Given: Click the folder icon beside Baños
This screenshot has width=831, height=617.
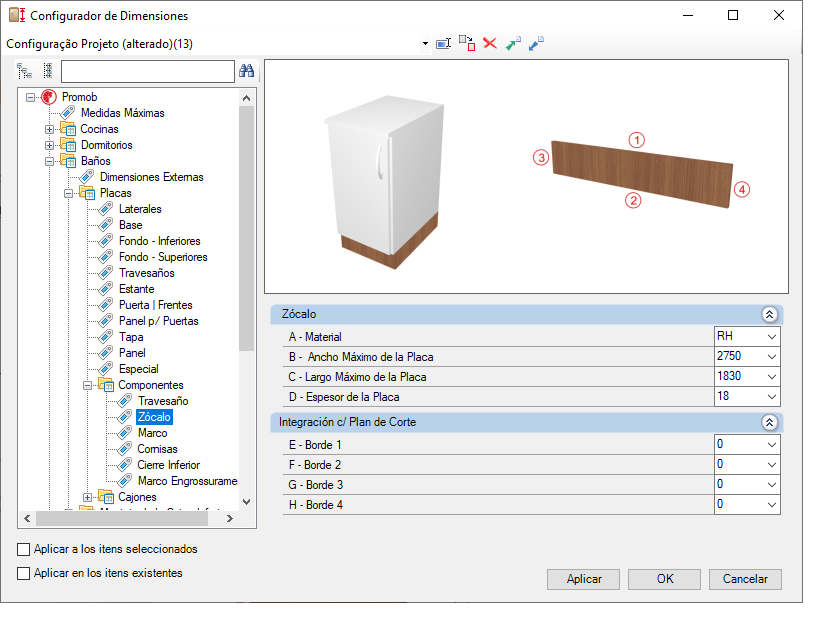Looking at the screenshot, I should tap(68, 161).
